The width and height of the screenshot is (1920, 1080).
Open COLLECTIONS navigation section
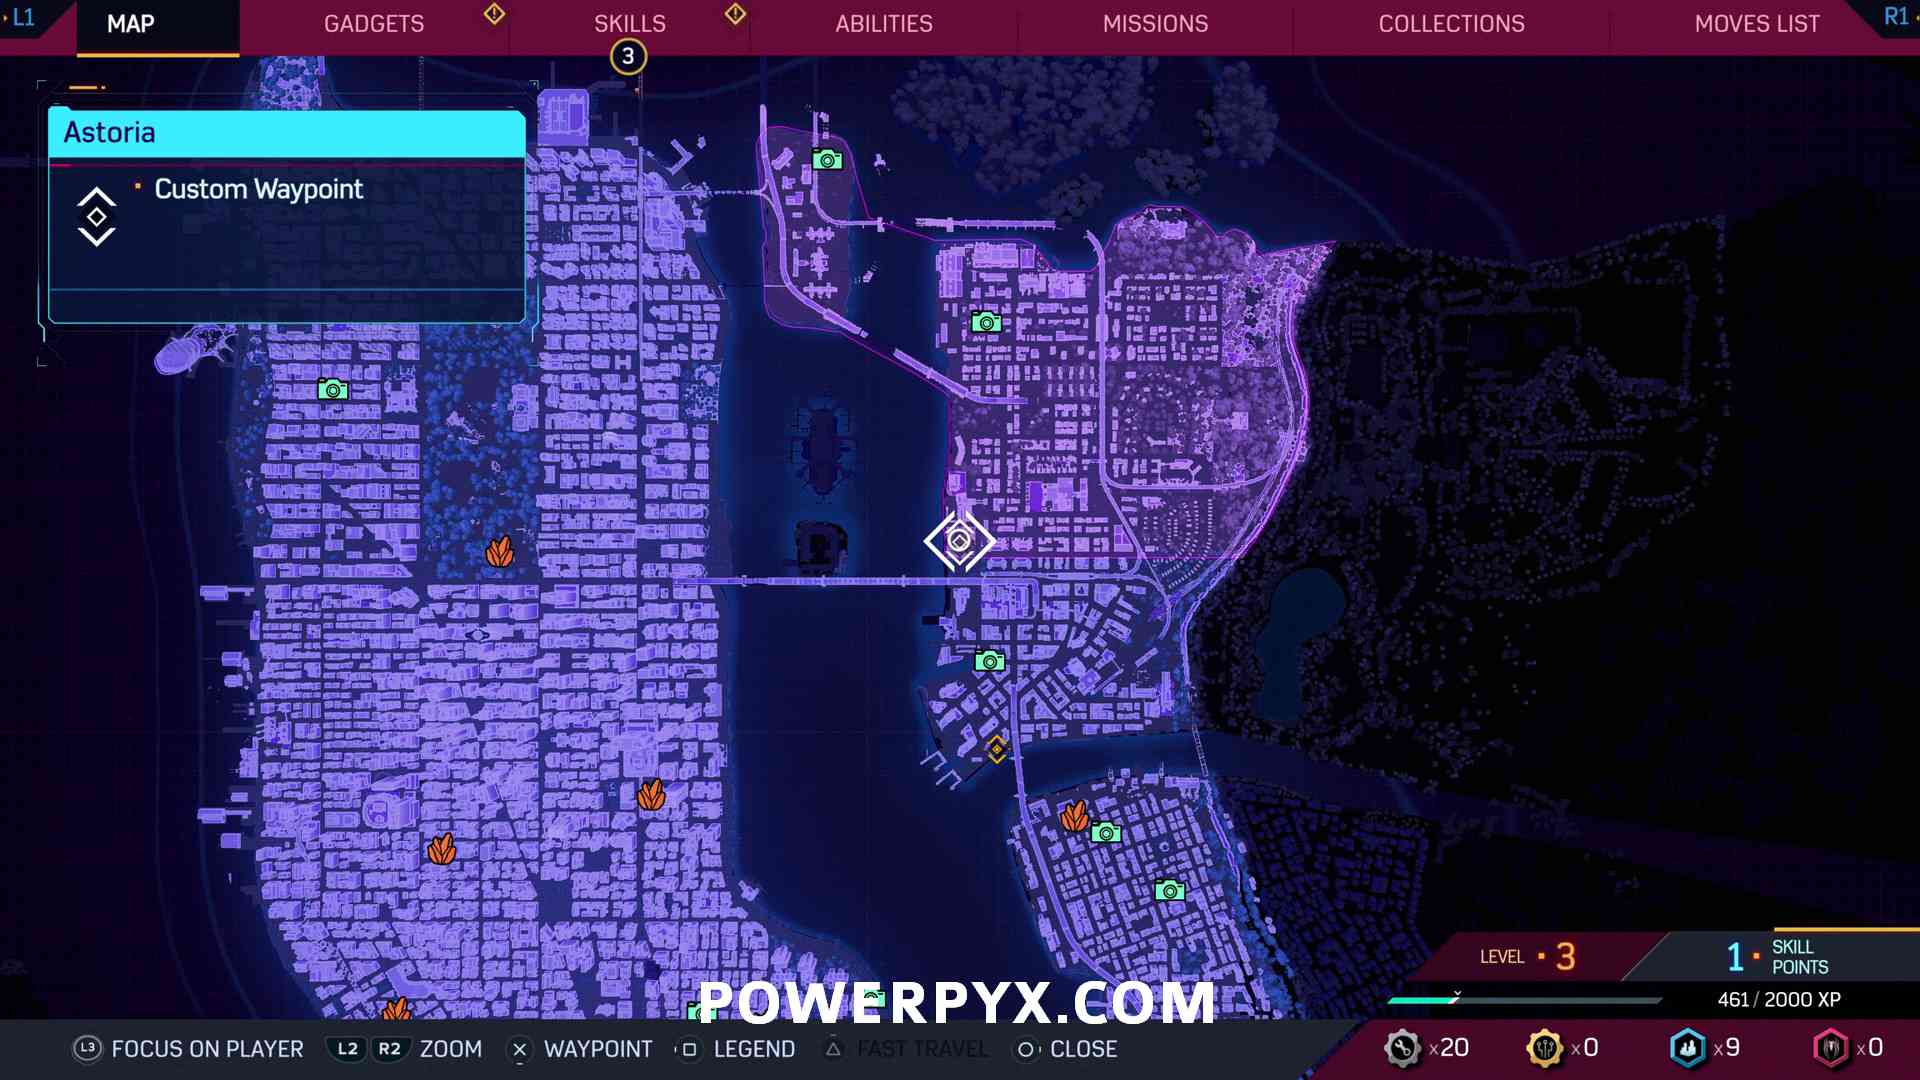click(1452, 24)
